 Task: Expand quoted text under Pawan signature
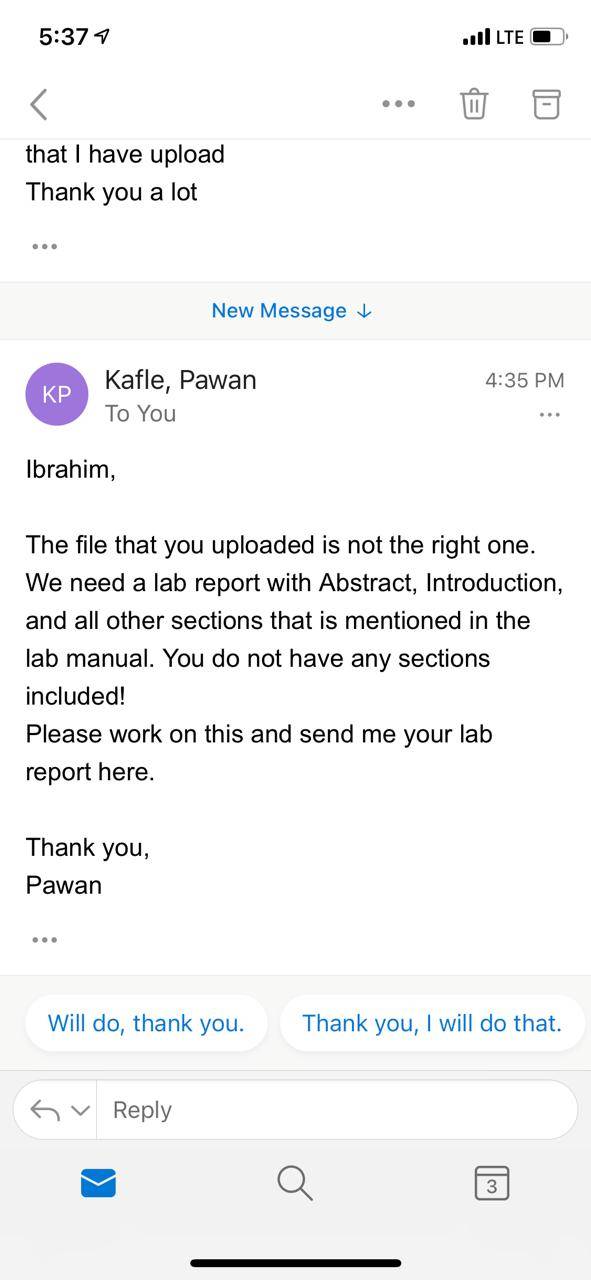44,939
